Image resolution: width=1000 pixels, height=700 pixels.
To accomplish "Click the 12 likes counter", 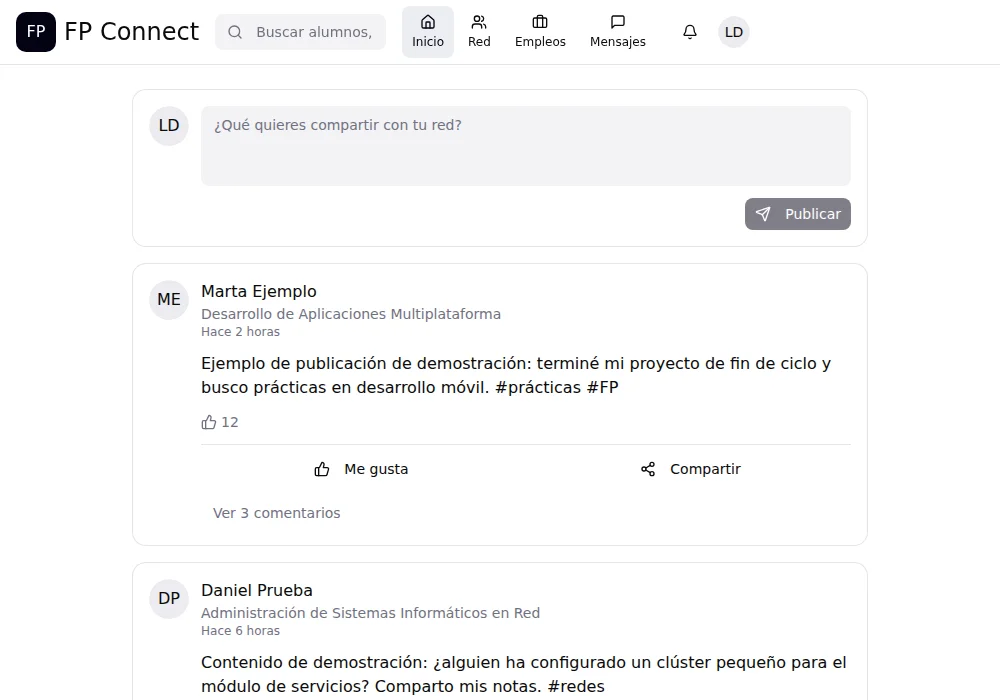I will coord(220,422).
